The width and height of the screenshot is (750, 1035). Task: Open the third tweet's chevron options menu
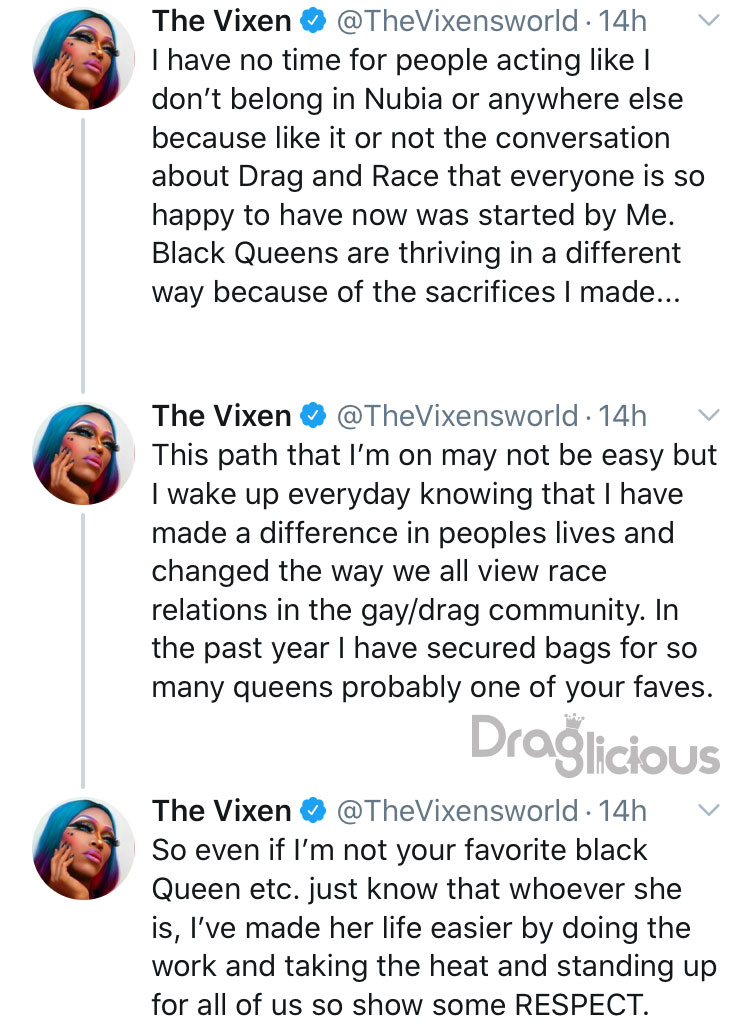708,810
